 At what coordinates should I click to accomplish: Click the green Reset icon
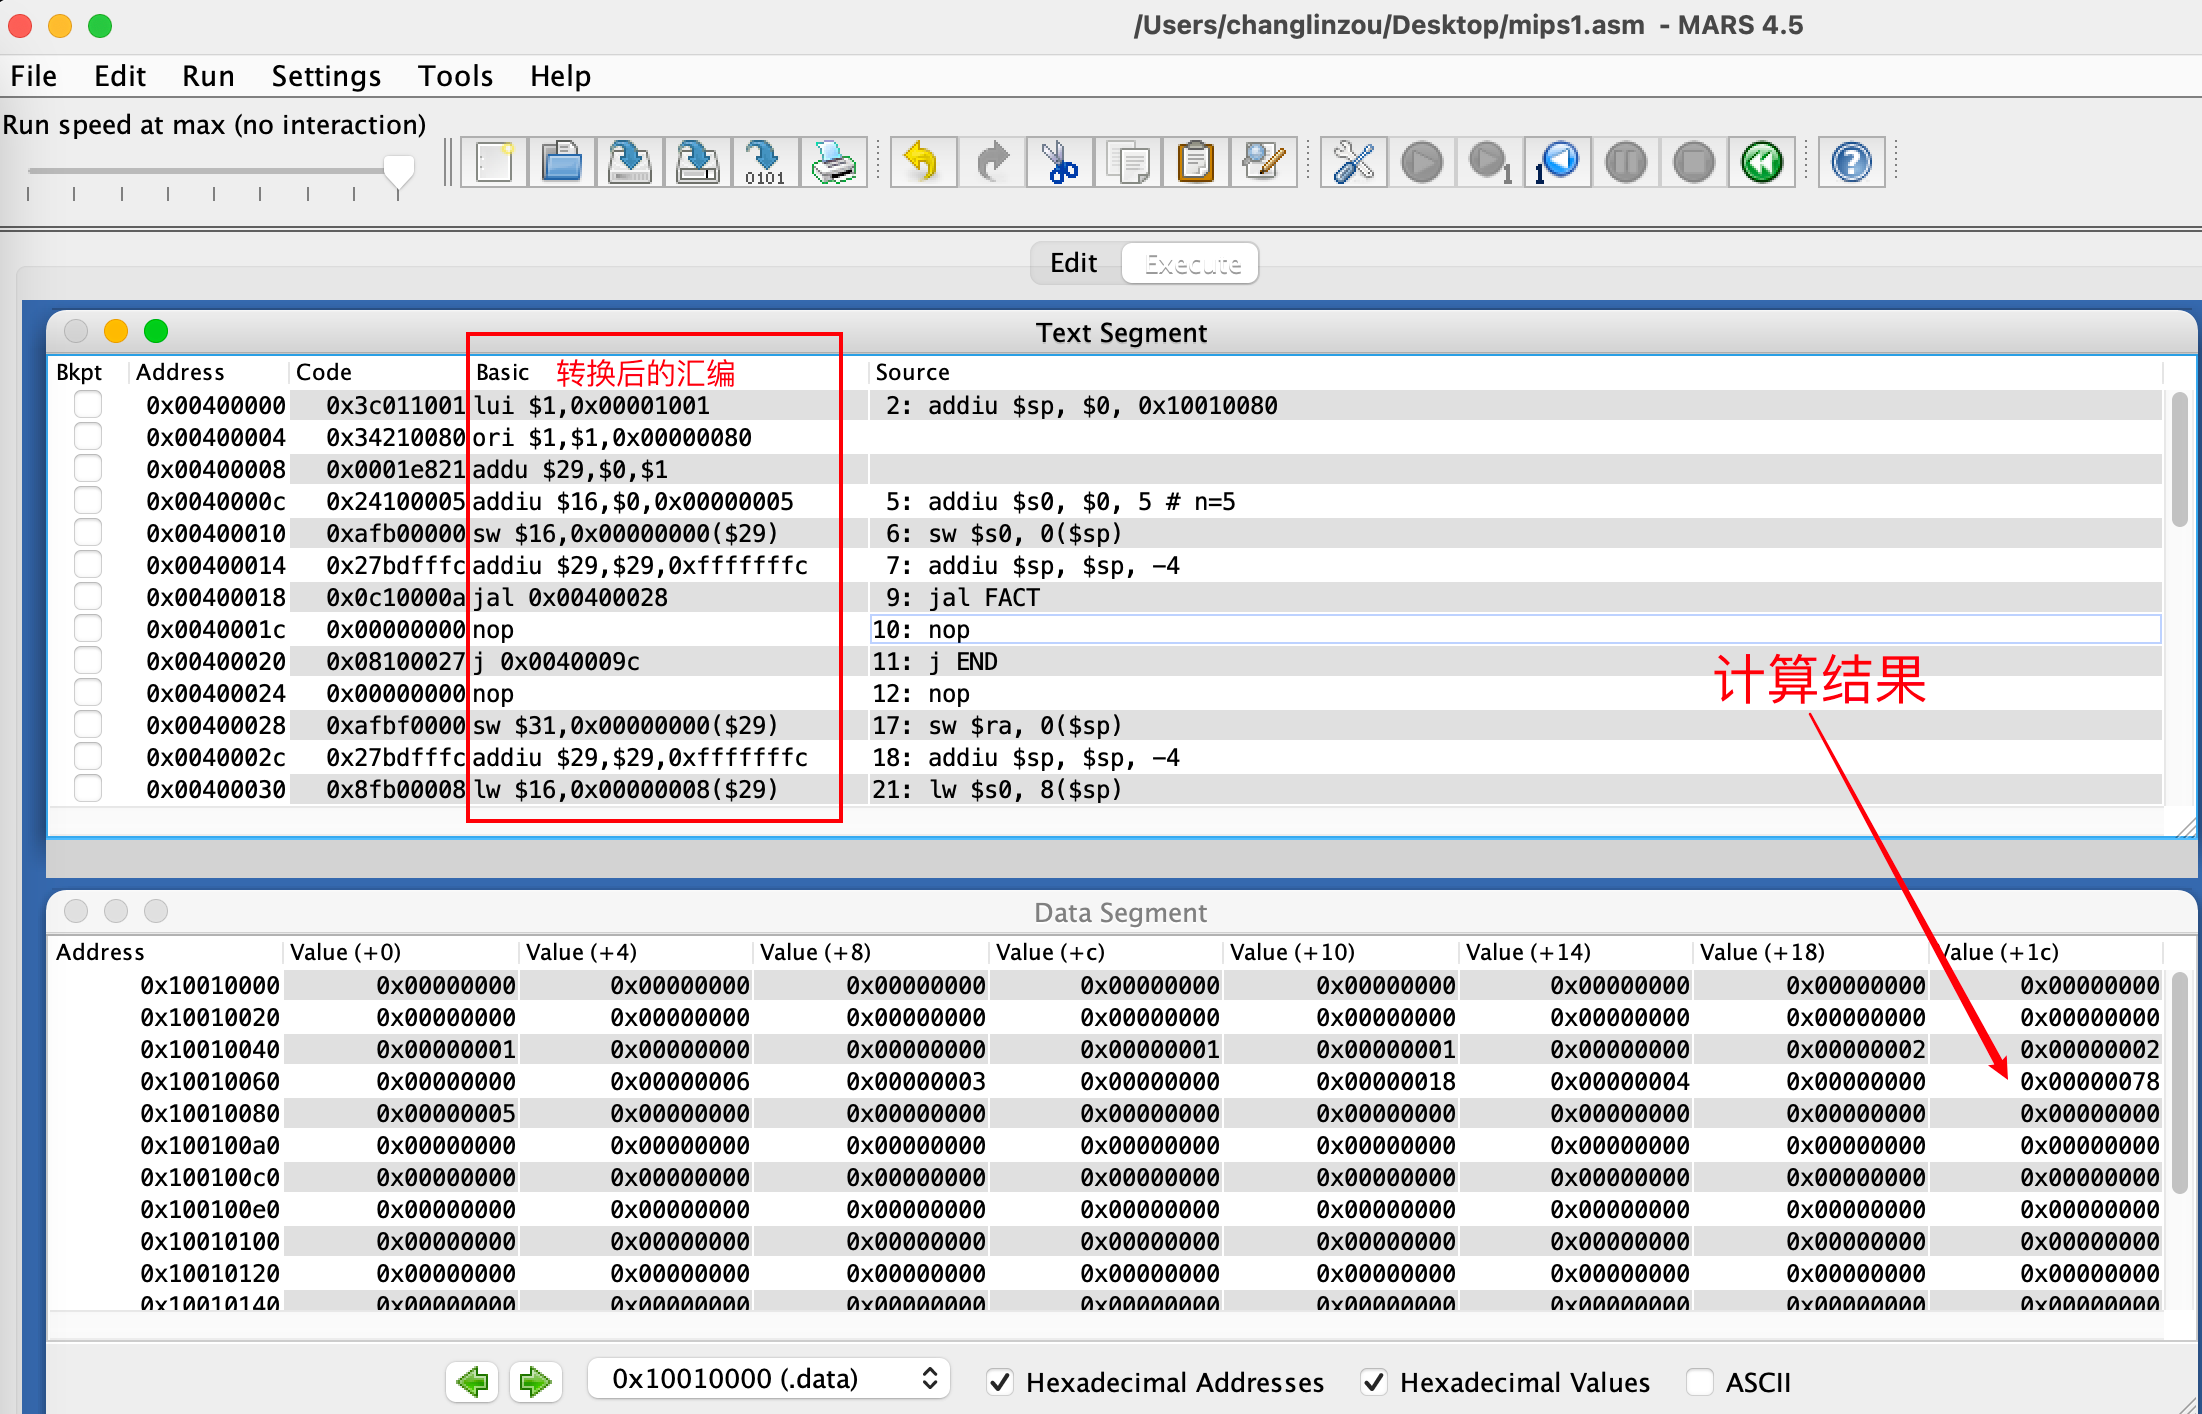coord(1761,162)
